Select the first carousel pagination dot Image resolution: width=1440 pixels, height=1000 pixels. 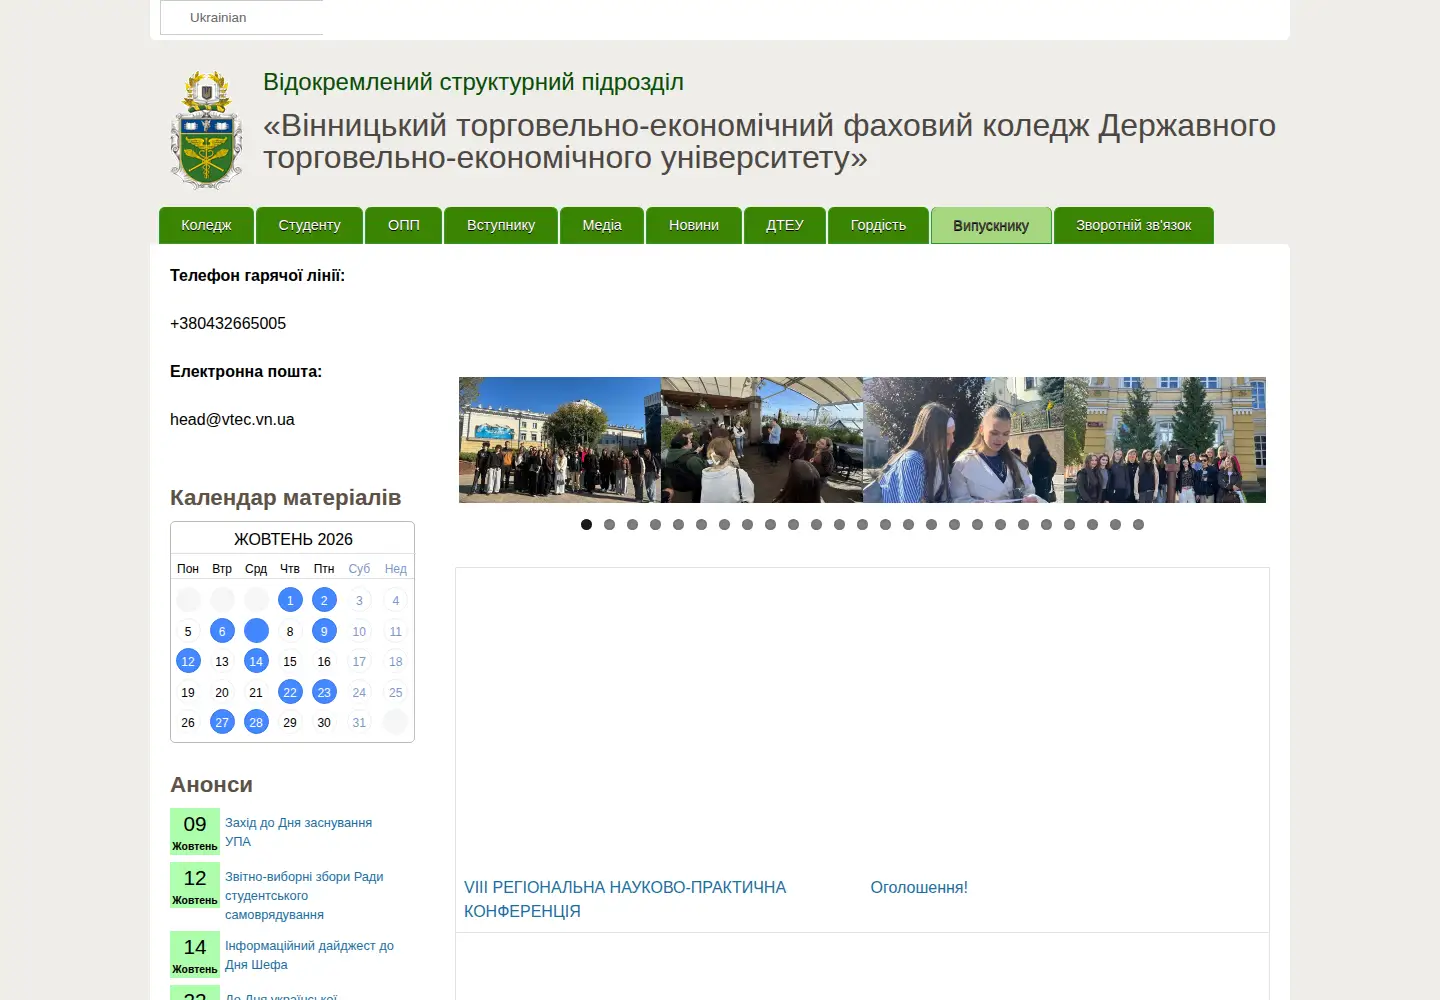pyautogui.click(x=586, y=524)
